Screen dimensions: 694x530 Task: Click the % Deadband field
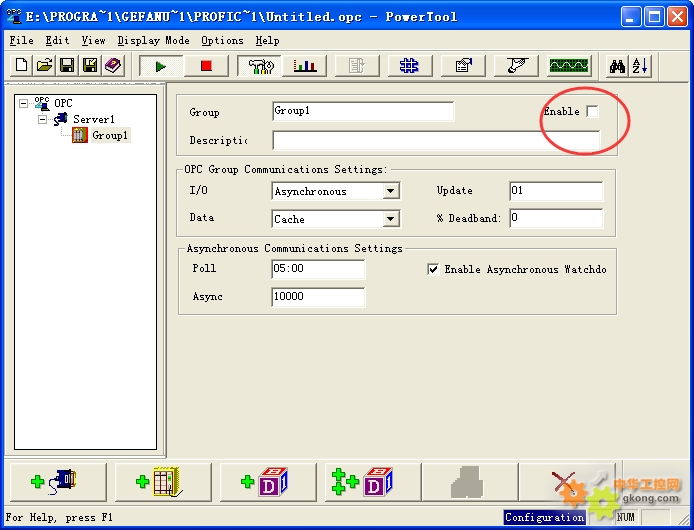click(556, 218)
